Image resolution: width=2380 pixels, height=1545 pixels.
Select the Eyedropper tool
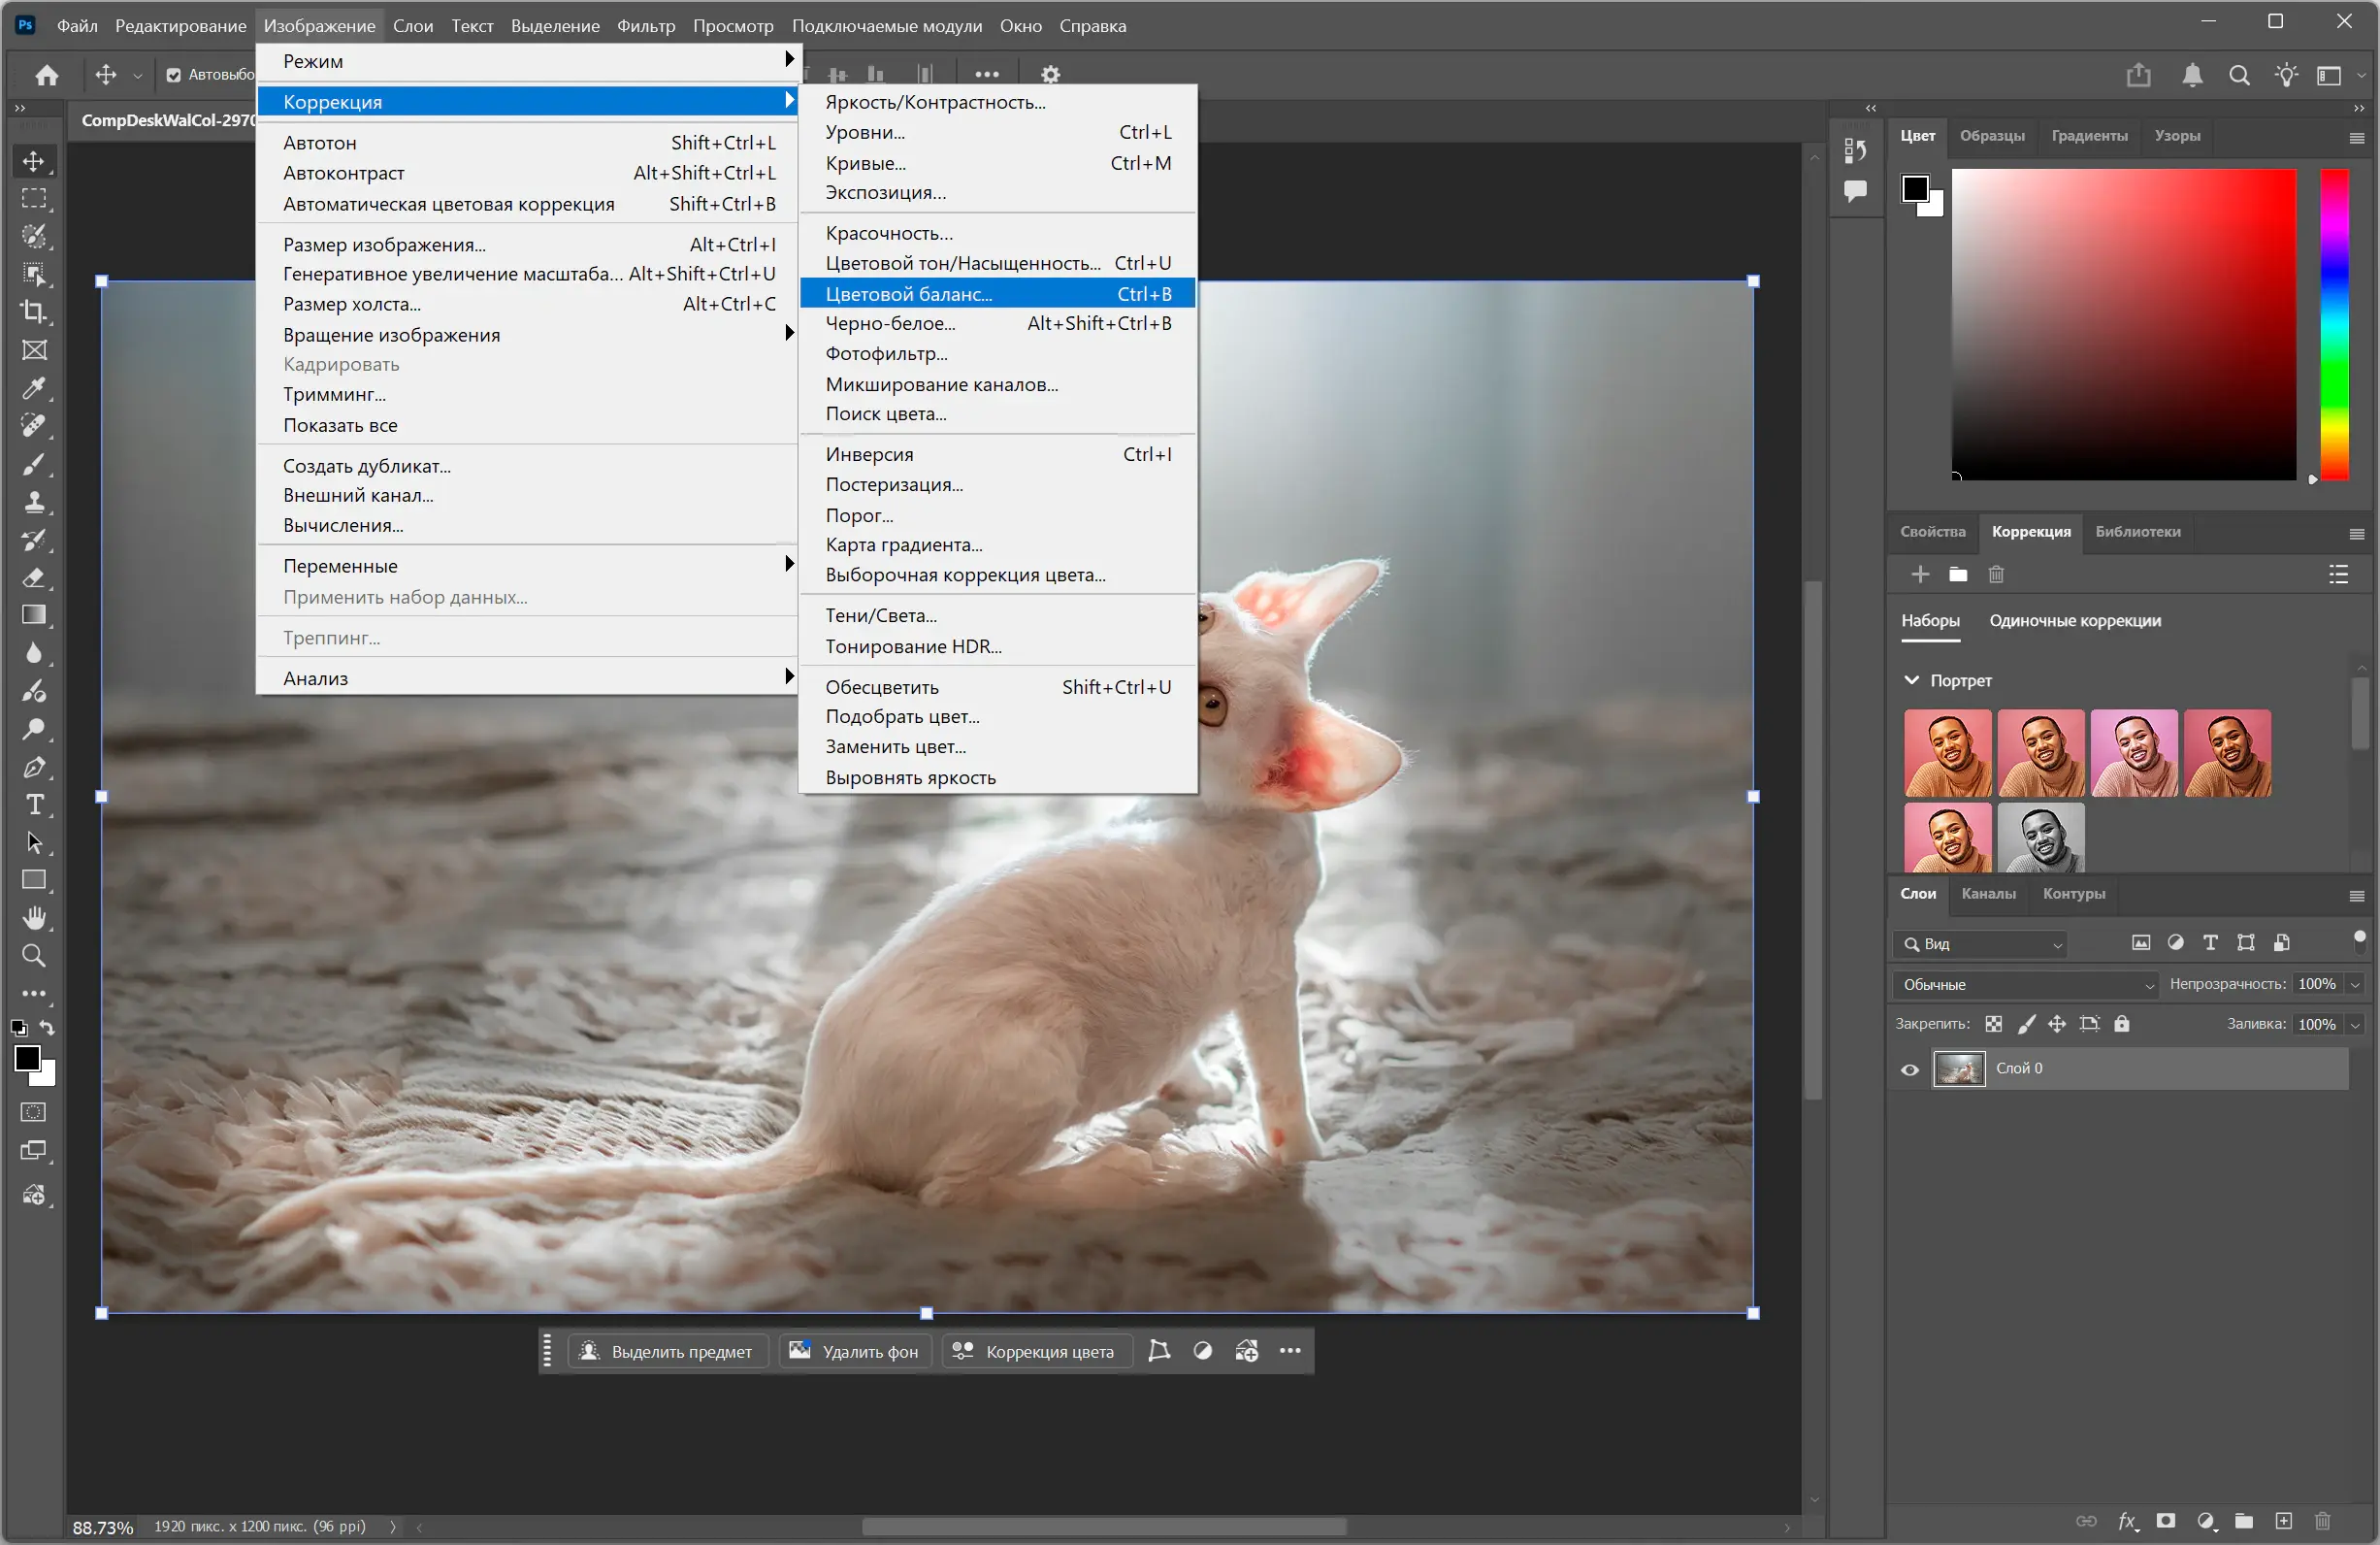click(x=34, y=388)
